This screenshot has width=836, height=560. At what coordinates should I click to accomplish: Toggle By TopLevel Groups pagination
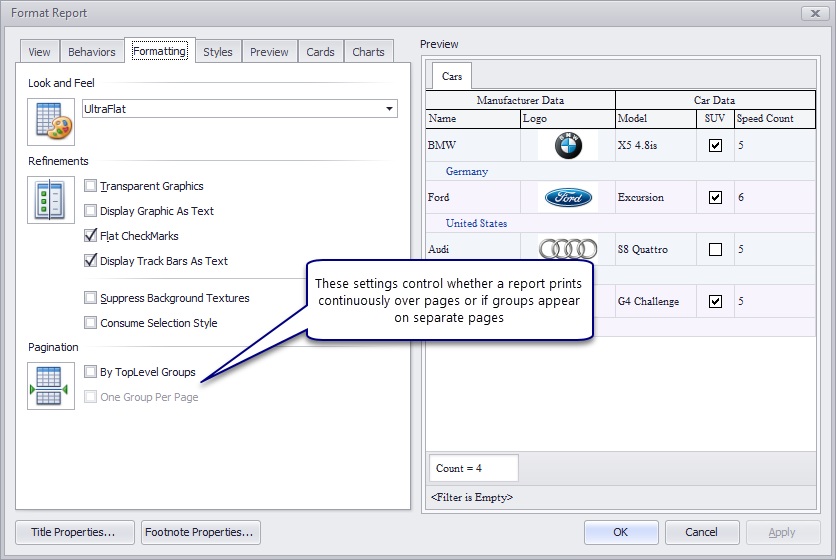coord(91,372)
